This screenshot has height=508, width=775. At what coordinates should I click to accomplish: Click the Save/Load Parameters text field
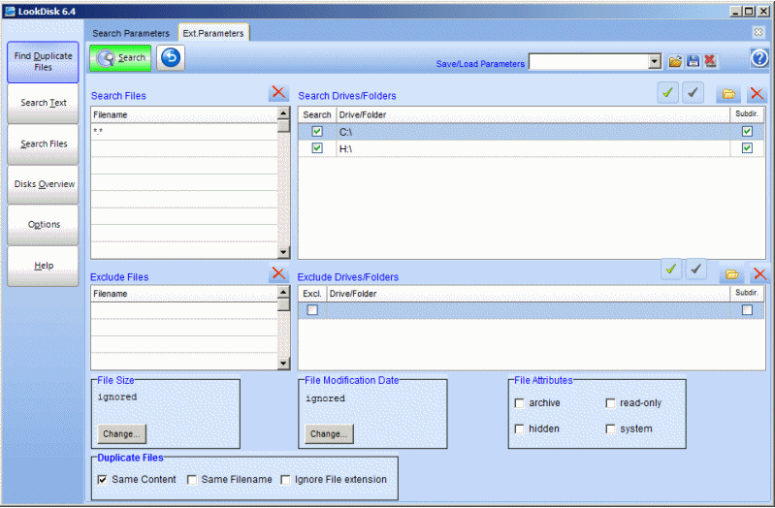point(589,62)
